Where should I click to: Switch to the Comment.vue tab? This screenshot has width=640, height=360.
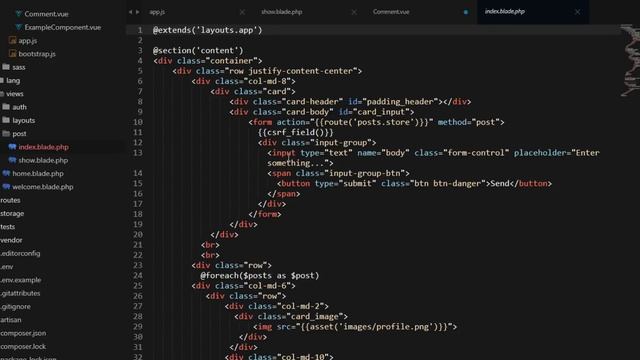(x=391, y=12)
